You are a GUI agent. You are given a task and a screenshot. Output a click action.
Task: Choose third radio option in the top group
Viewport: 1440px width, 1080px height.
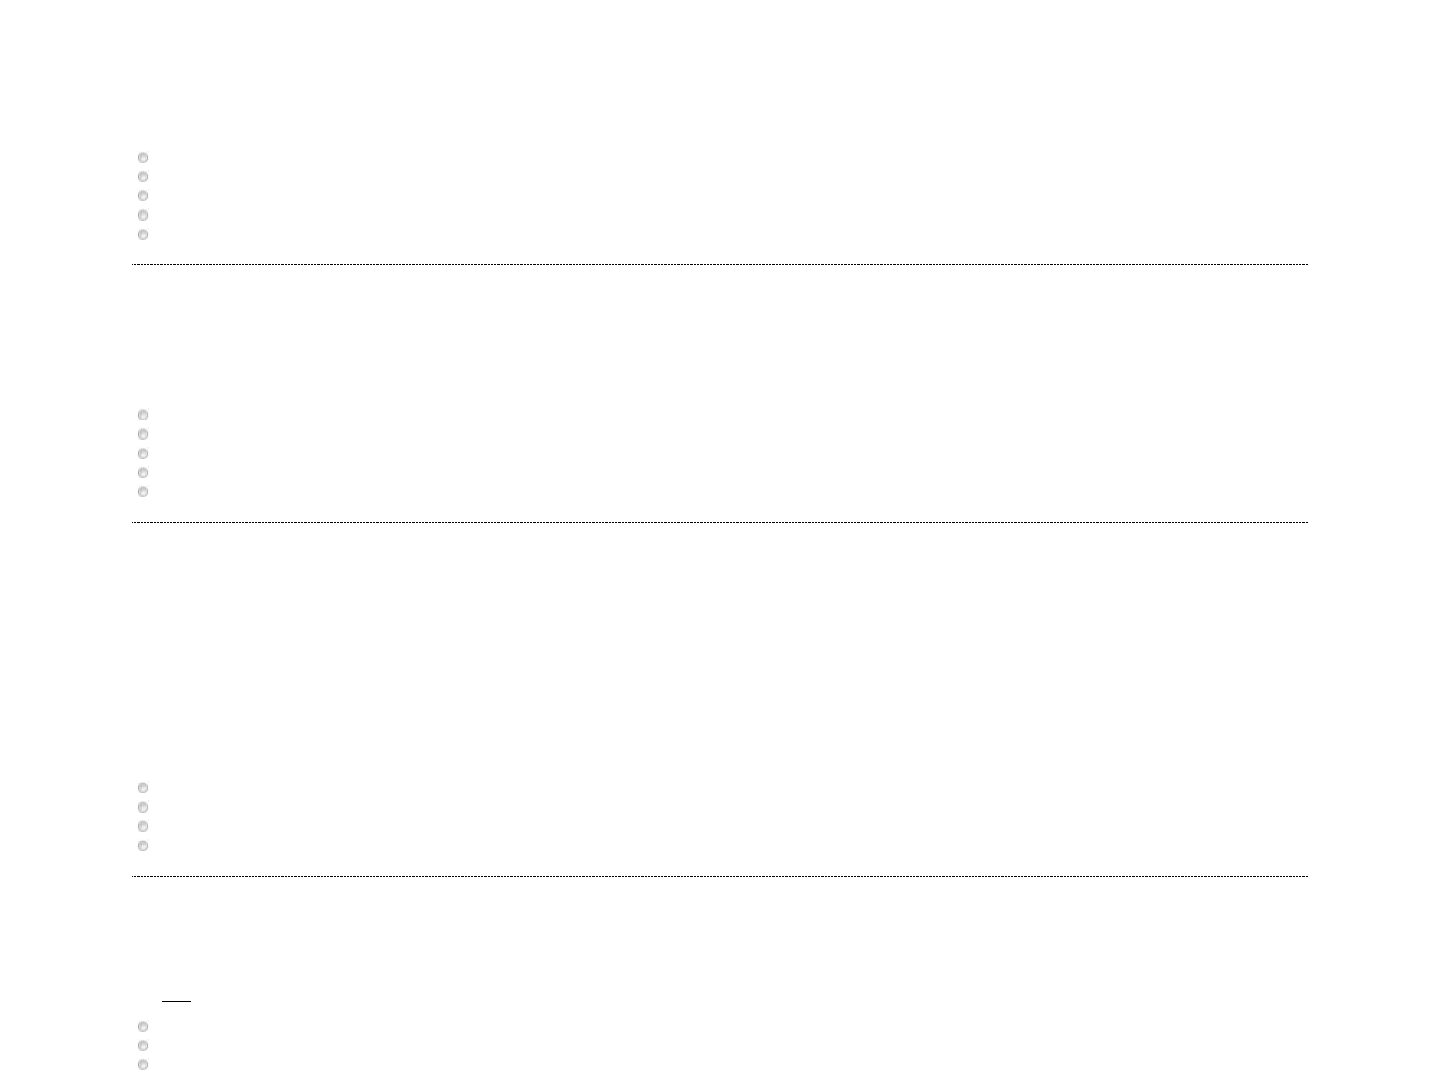143,196
